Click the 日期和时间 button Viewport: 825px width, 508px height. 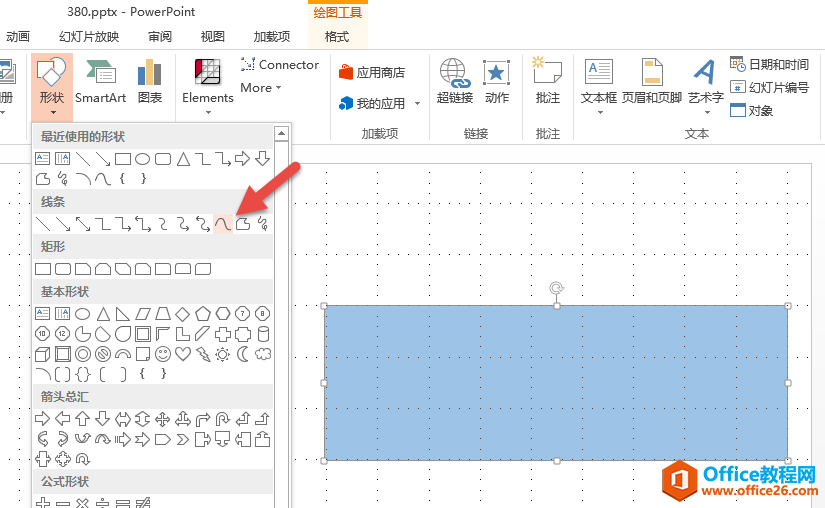[769, 64]
